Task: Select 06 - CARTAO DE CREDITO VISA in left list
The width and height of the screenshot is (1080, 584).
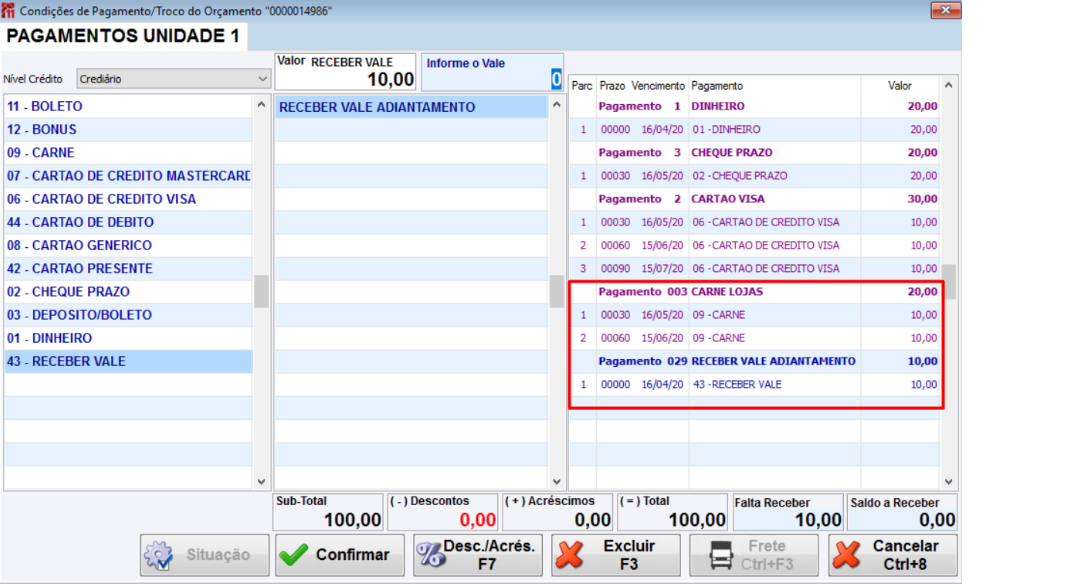Action: pyautogui.click(x=128, y=199)
